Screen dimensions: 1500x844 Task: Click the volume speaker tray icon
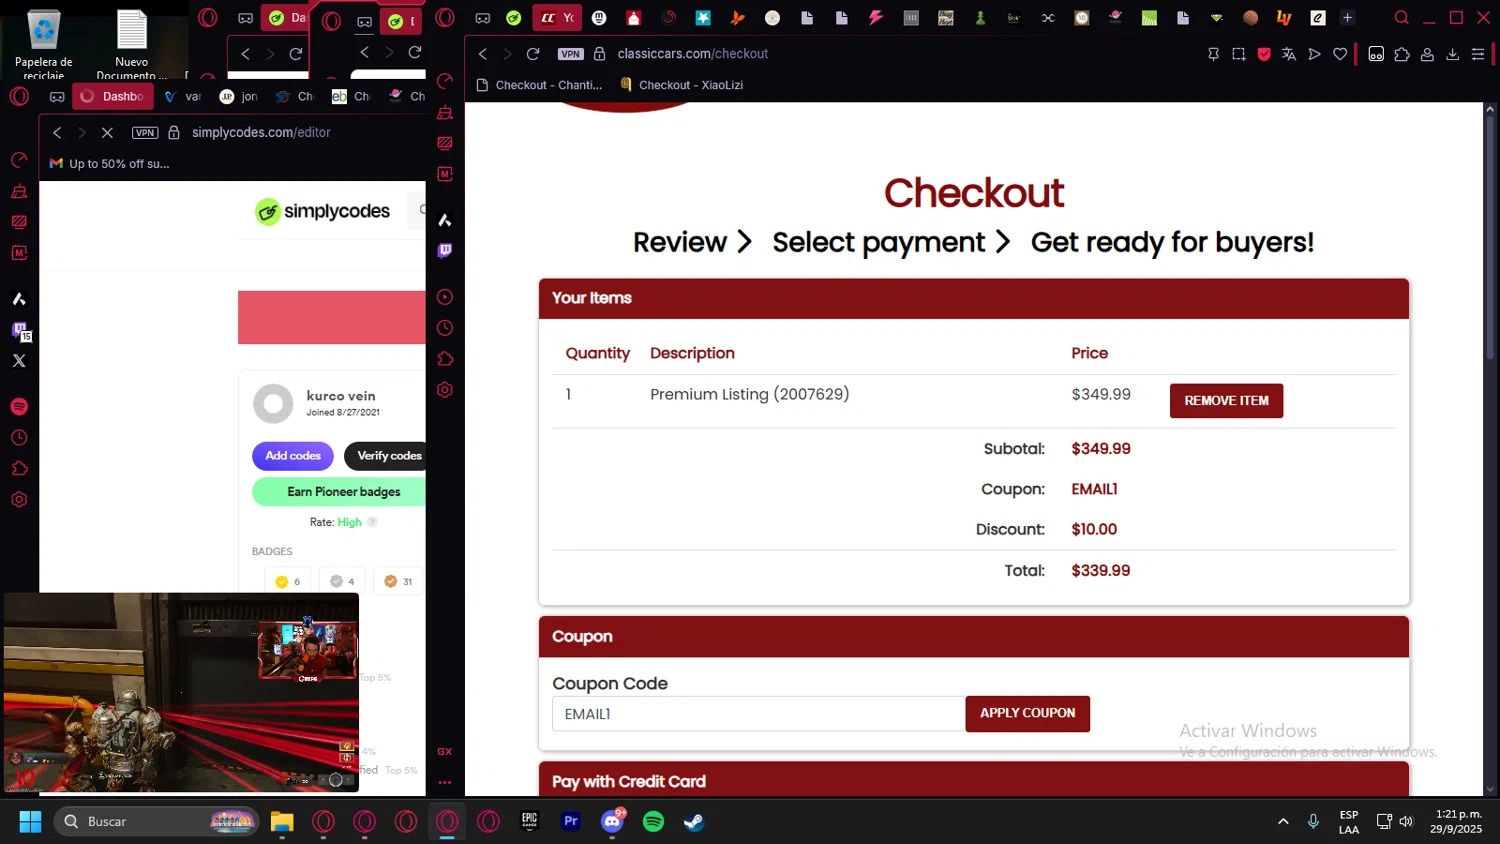coord(1407,822)
